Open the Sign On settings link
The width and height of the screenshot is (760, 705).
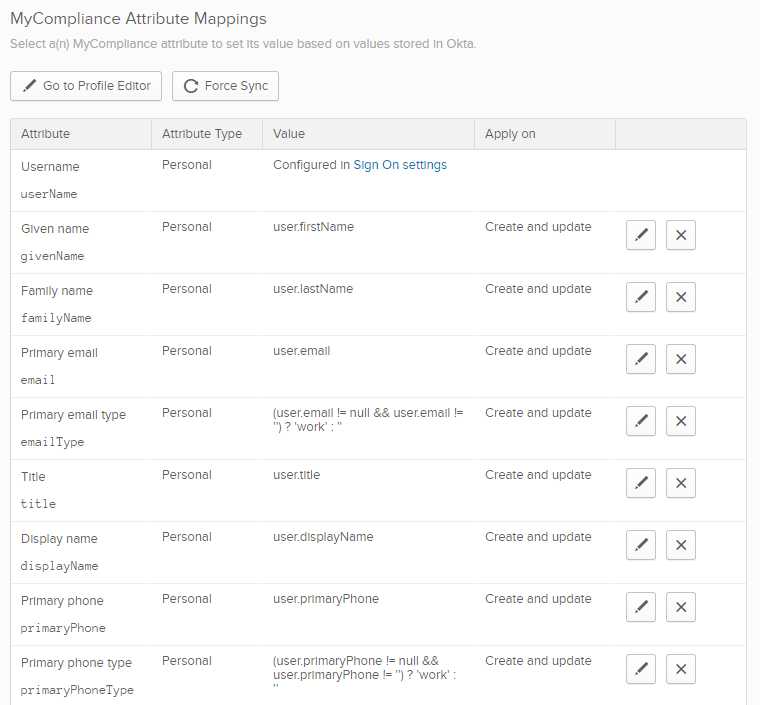[400, 165]
